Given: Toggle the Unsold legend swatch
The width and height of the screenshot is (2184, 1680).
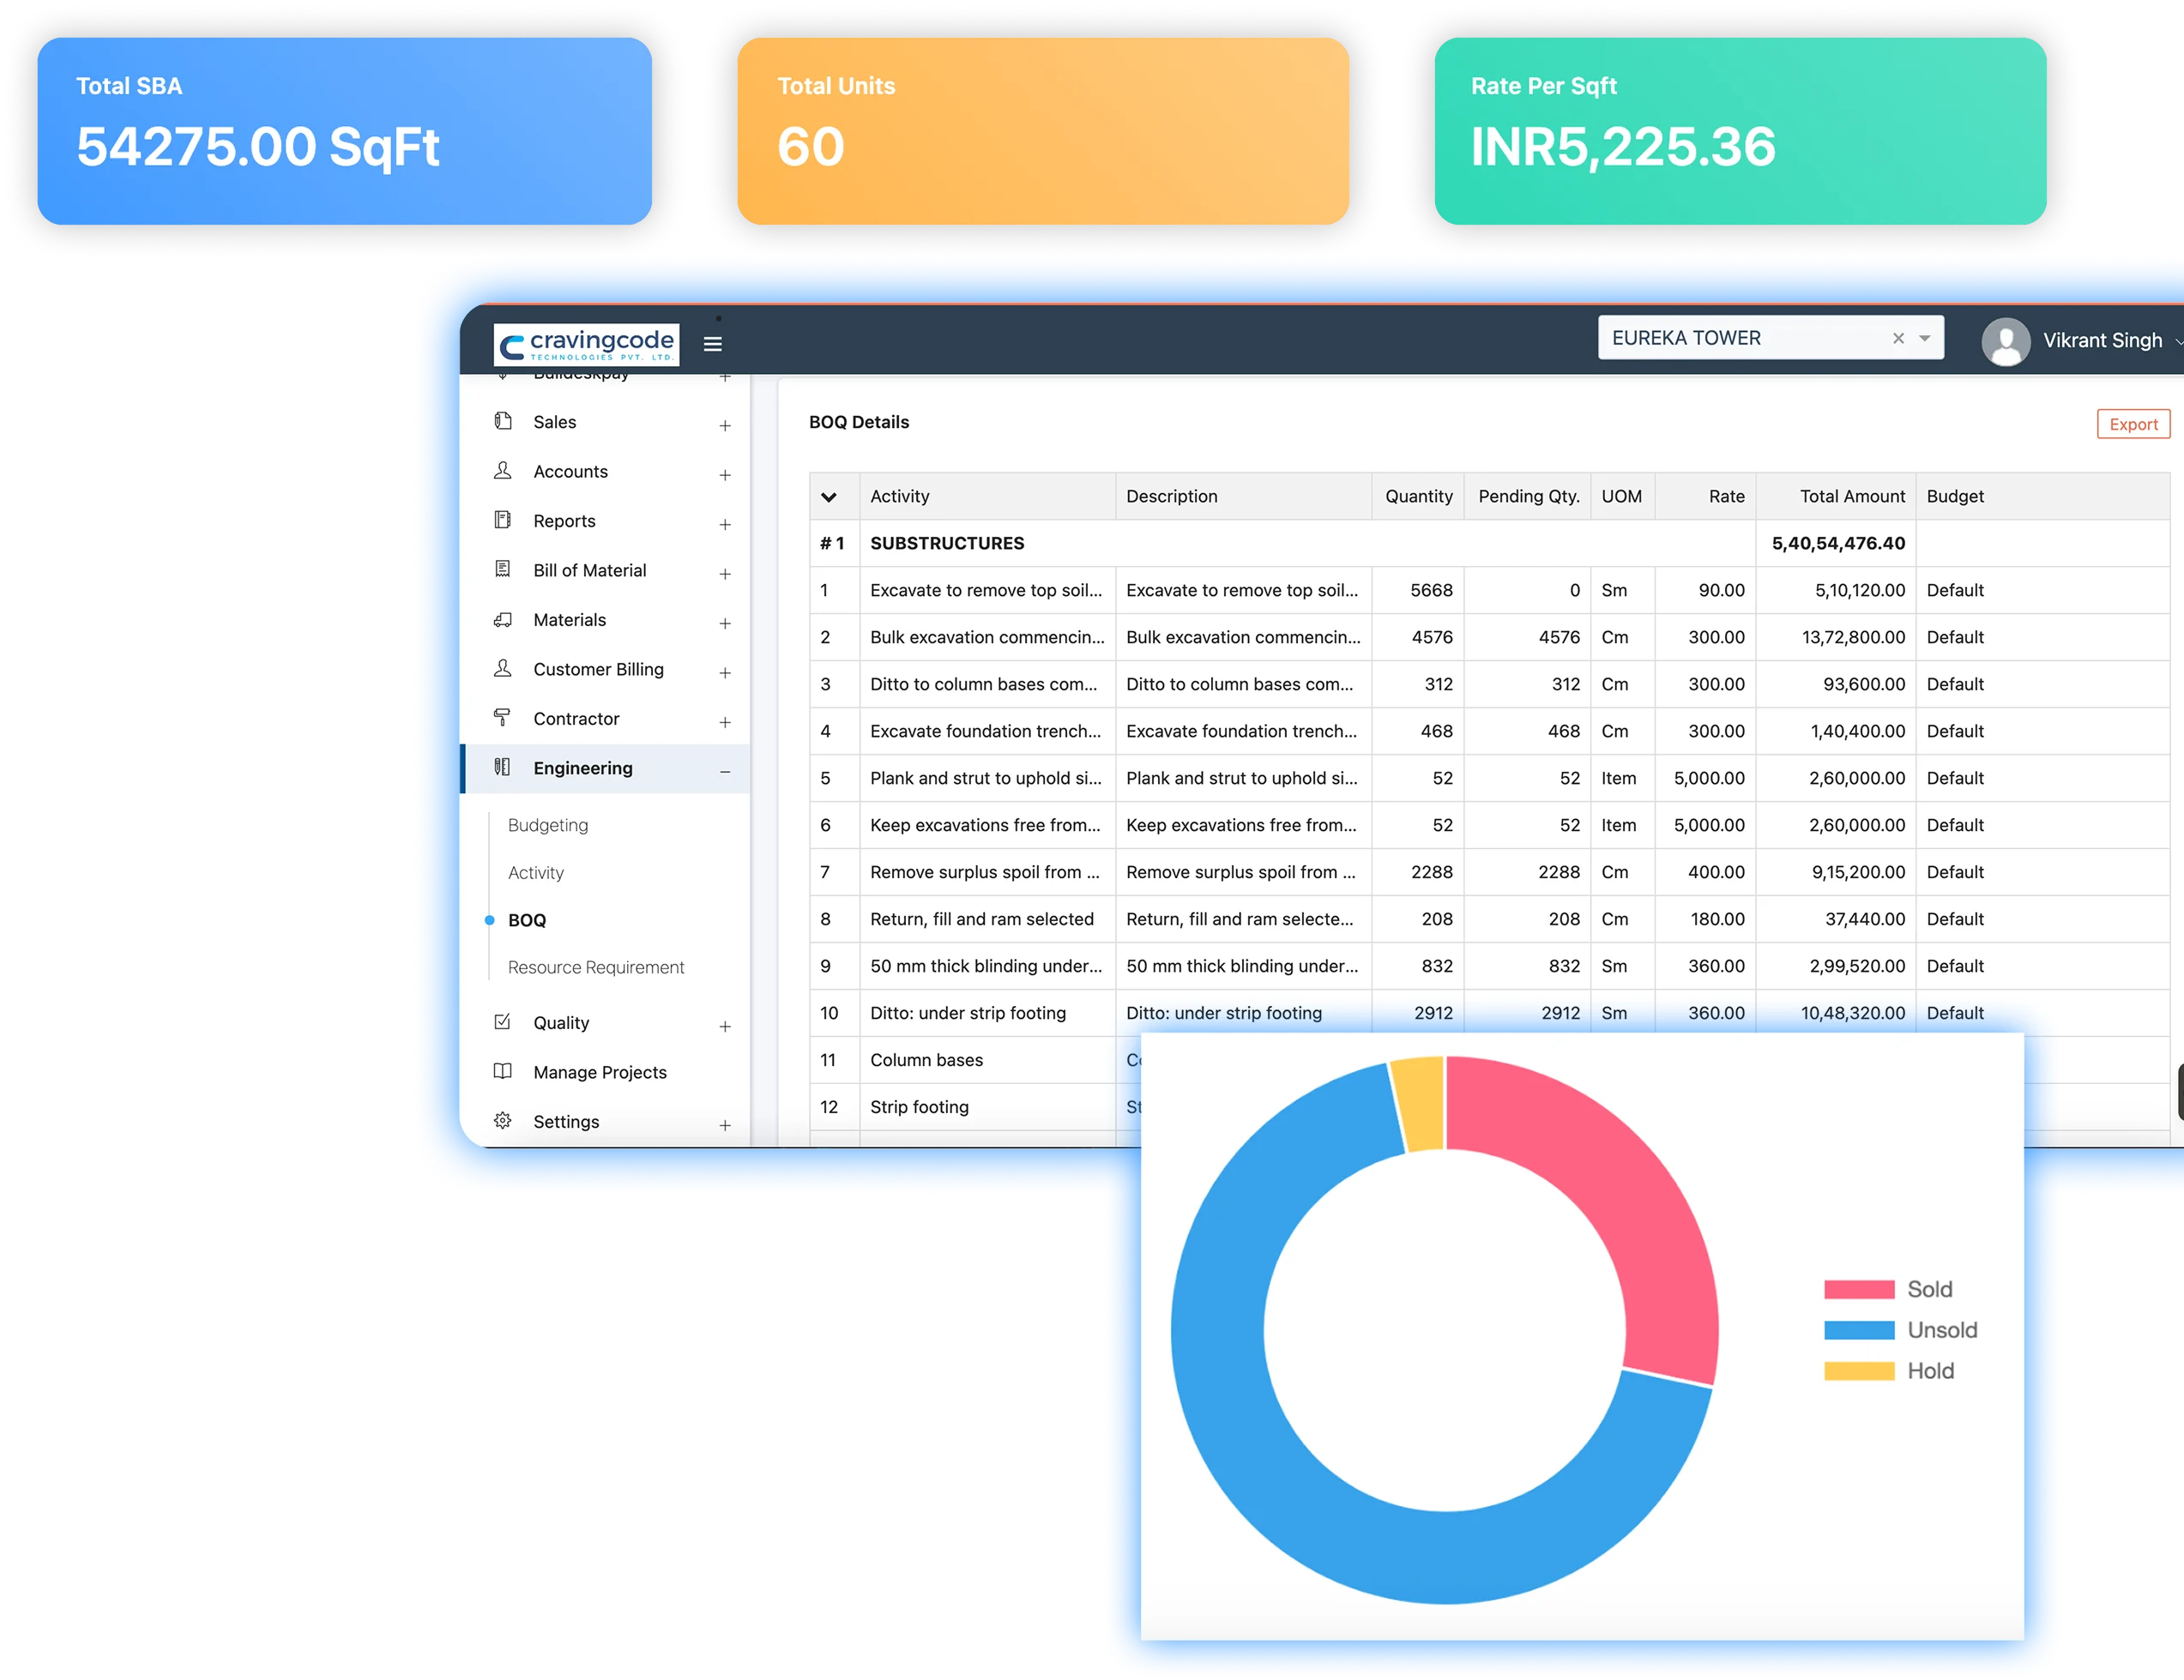Looking at the screenshot, I should click(x=1859, y=1330).
